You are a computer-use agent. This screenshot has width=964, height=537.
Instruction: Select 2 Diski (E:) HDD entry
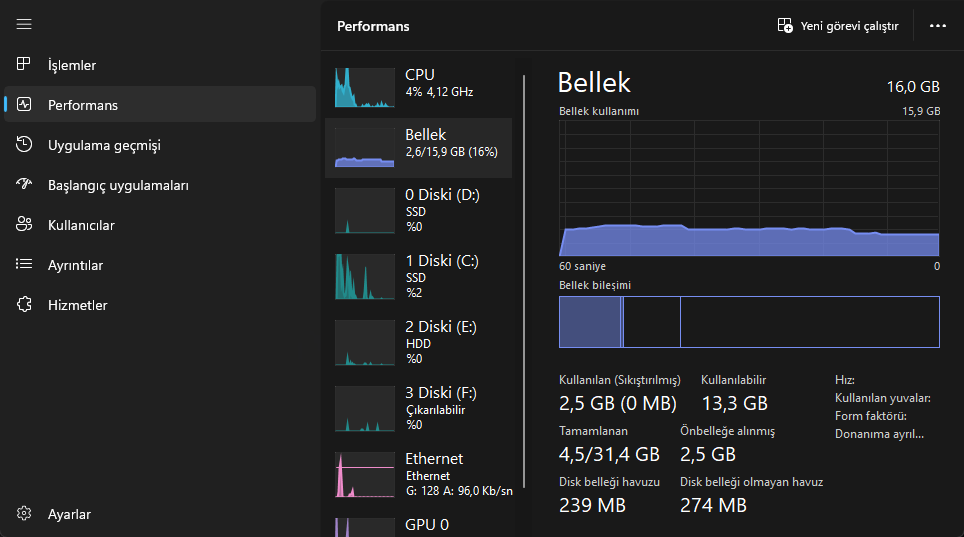click(418, 342)
